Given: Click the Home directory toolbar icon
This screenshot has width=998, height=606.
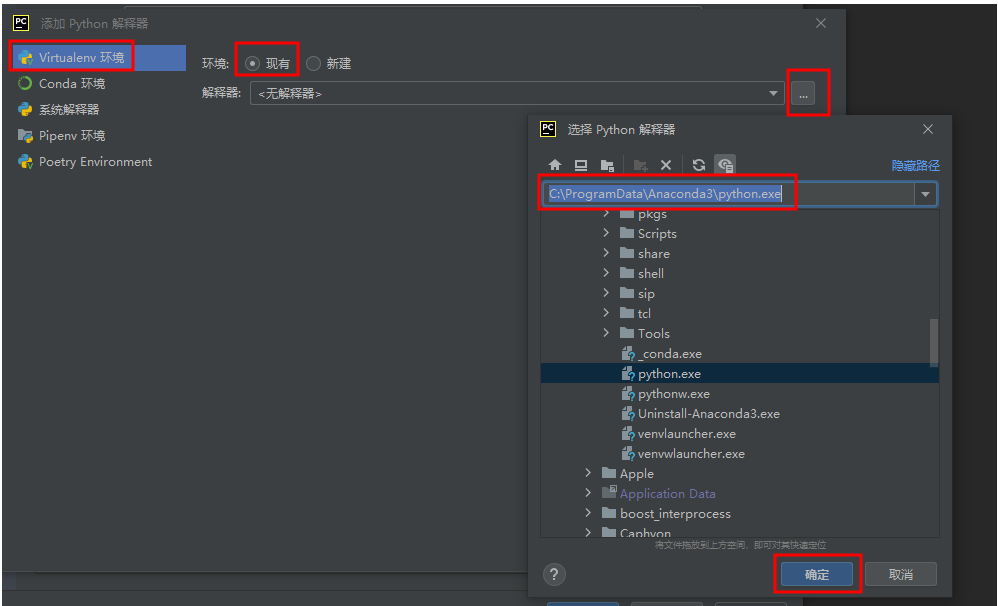Looking at the screenshot, I should (555, 165).
